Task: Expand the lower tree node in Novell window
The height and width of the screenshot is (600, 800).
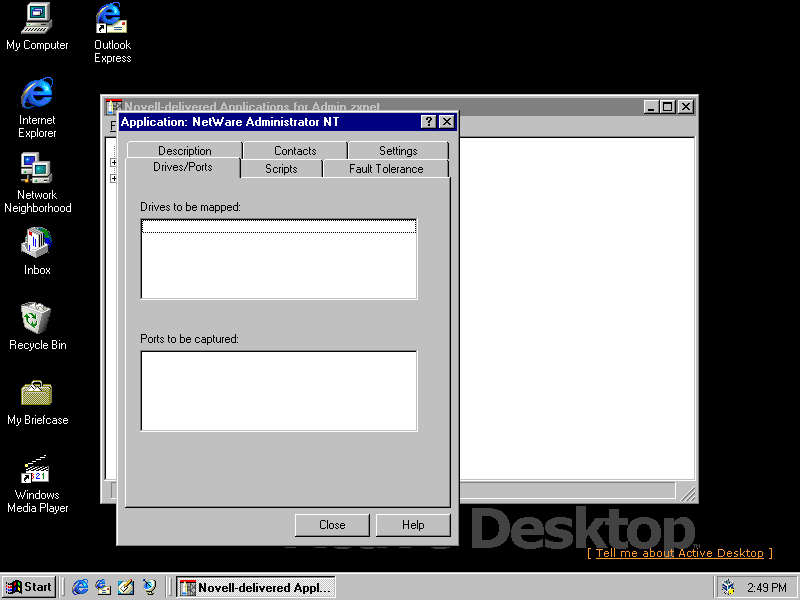Action: tap(114, 179)
